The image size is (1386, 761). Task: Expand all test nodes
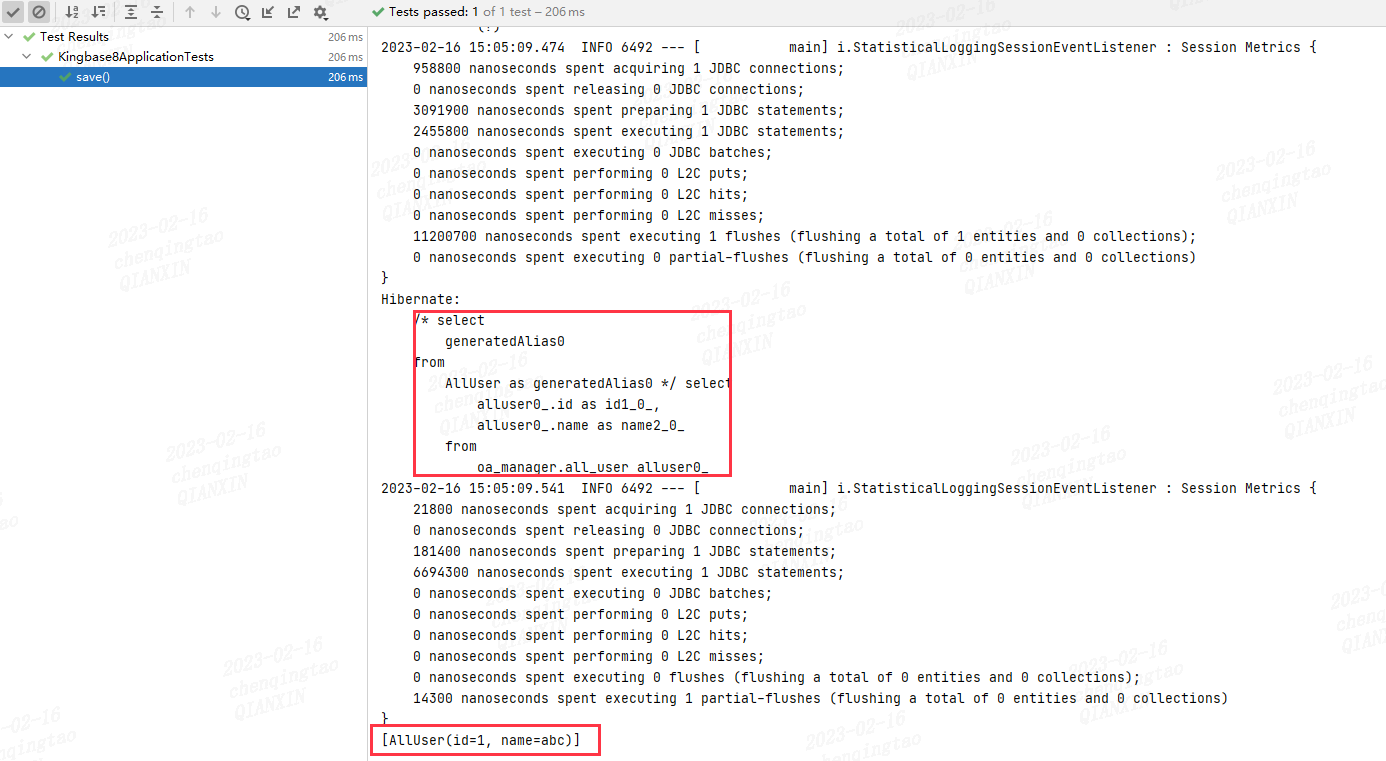131,12
